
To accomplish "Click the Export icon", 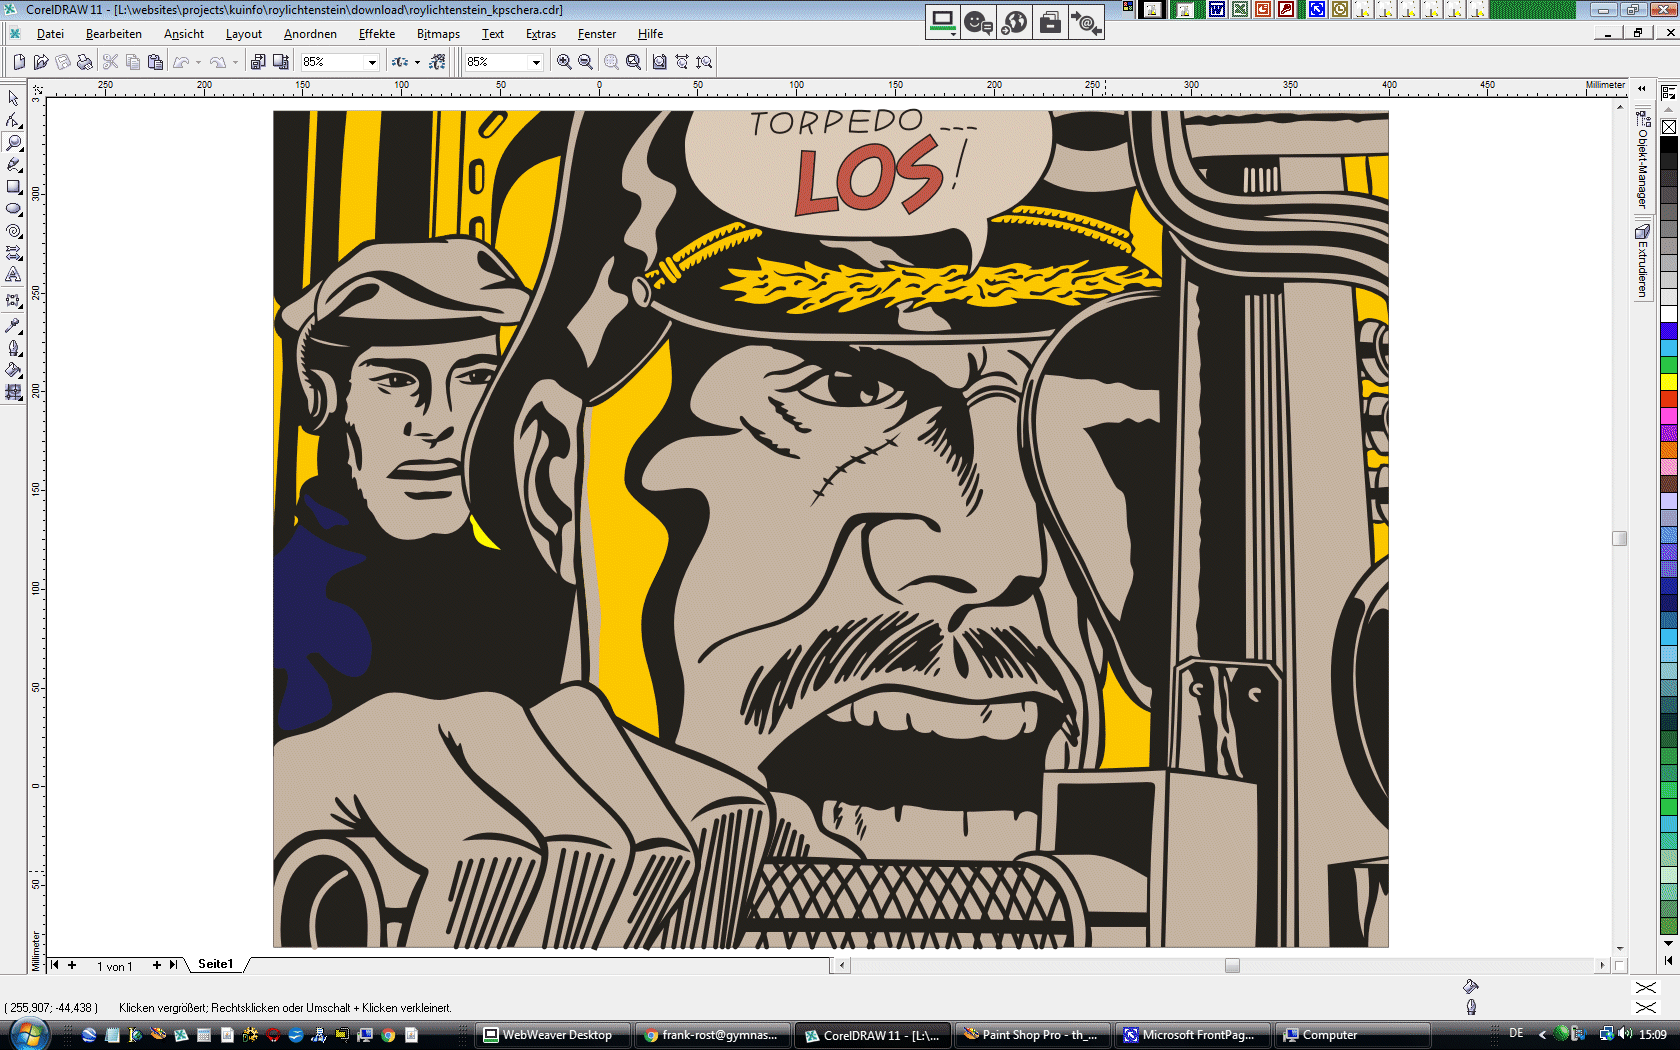I will point(281,62).
